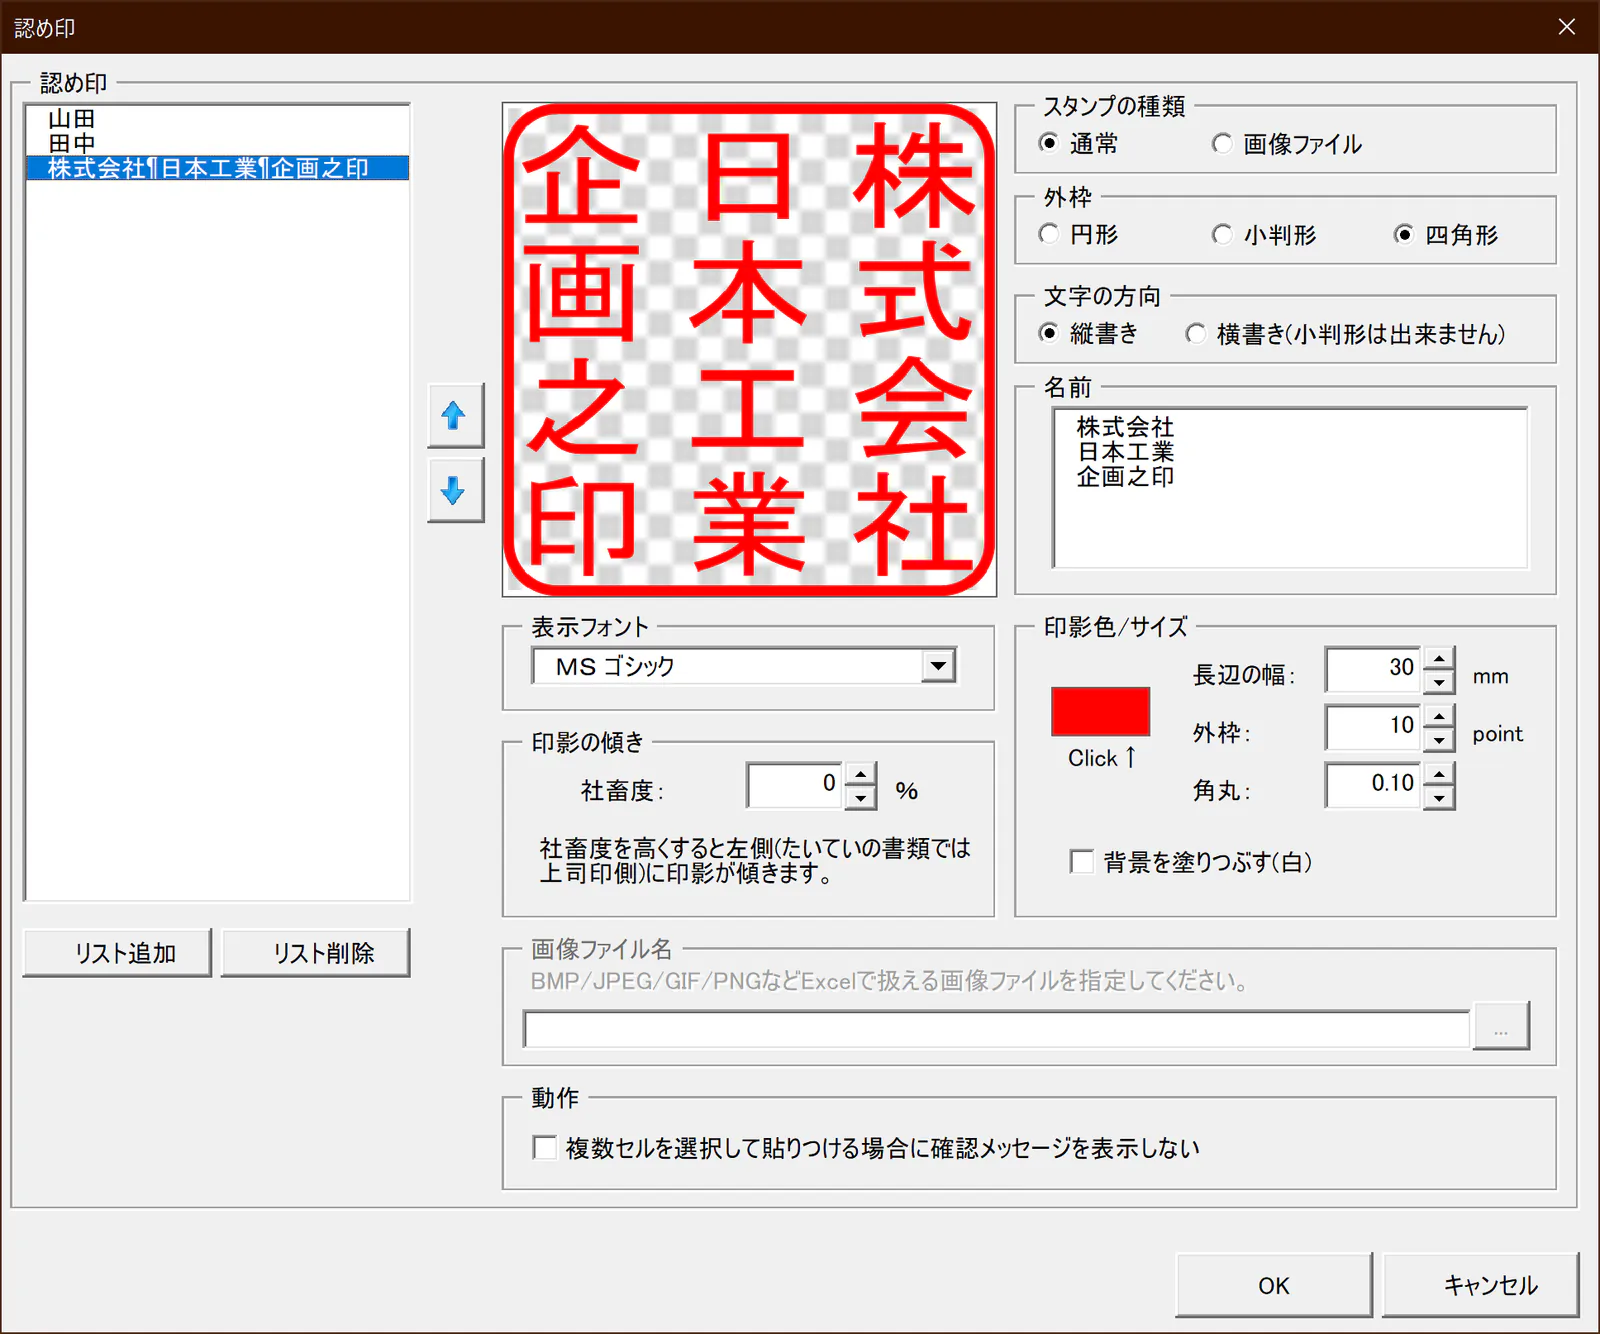This screenshot has width=1600, height=1334.
Task: Select 山田 in the stamp list
Action: coord(217,119)
